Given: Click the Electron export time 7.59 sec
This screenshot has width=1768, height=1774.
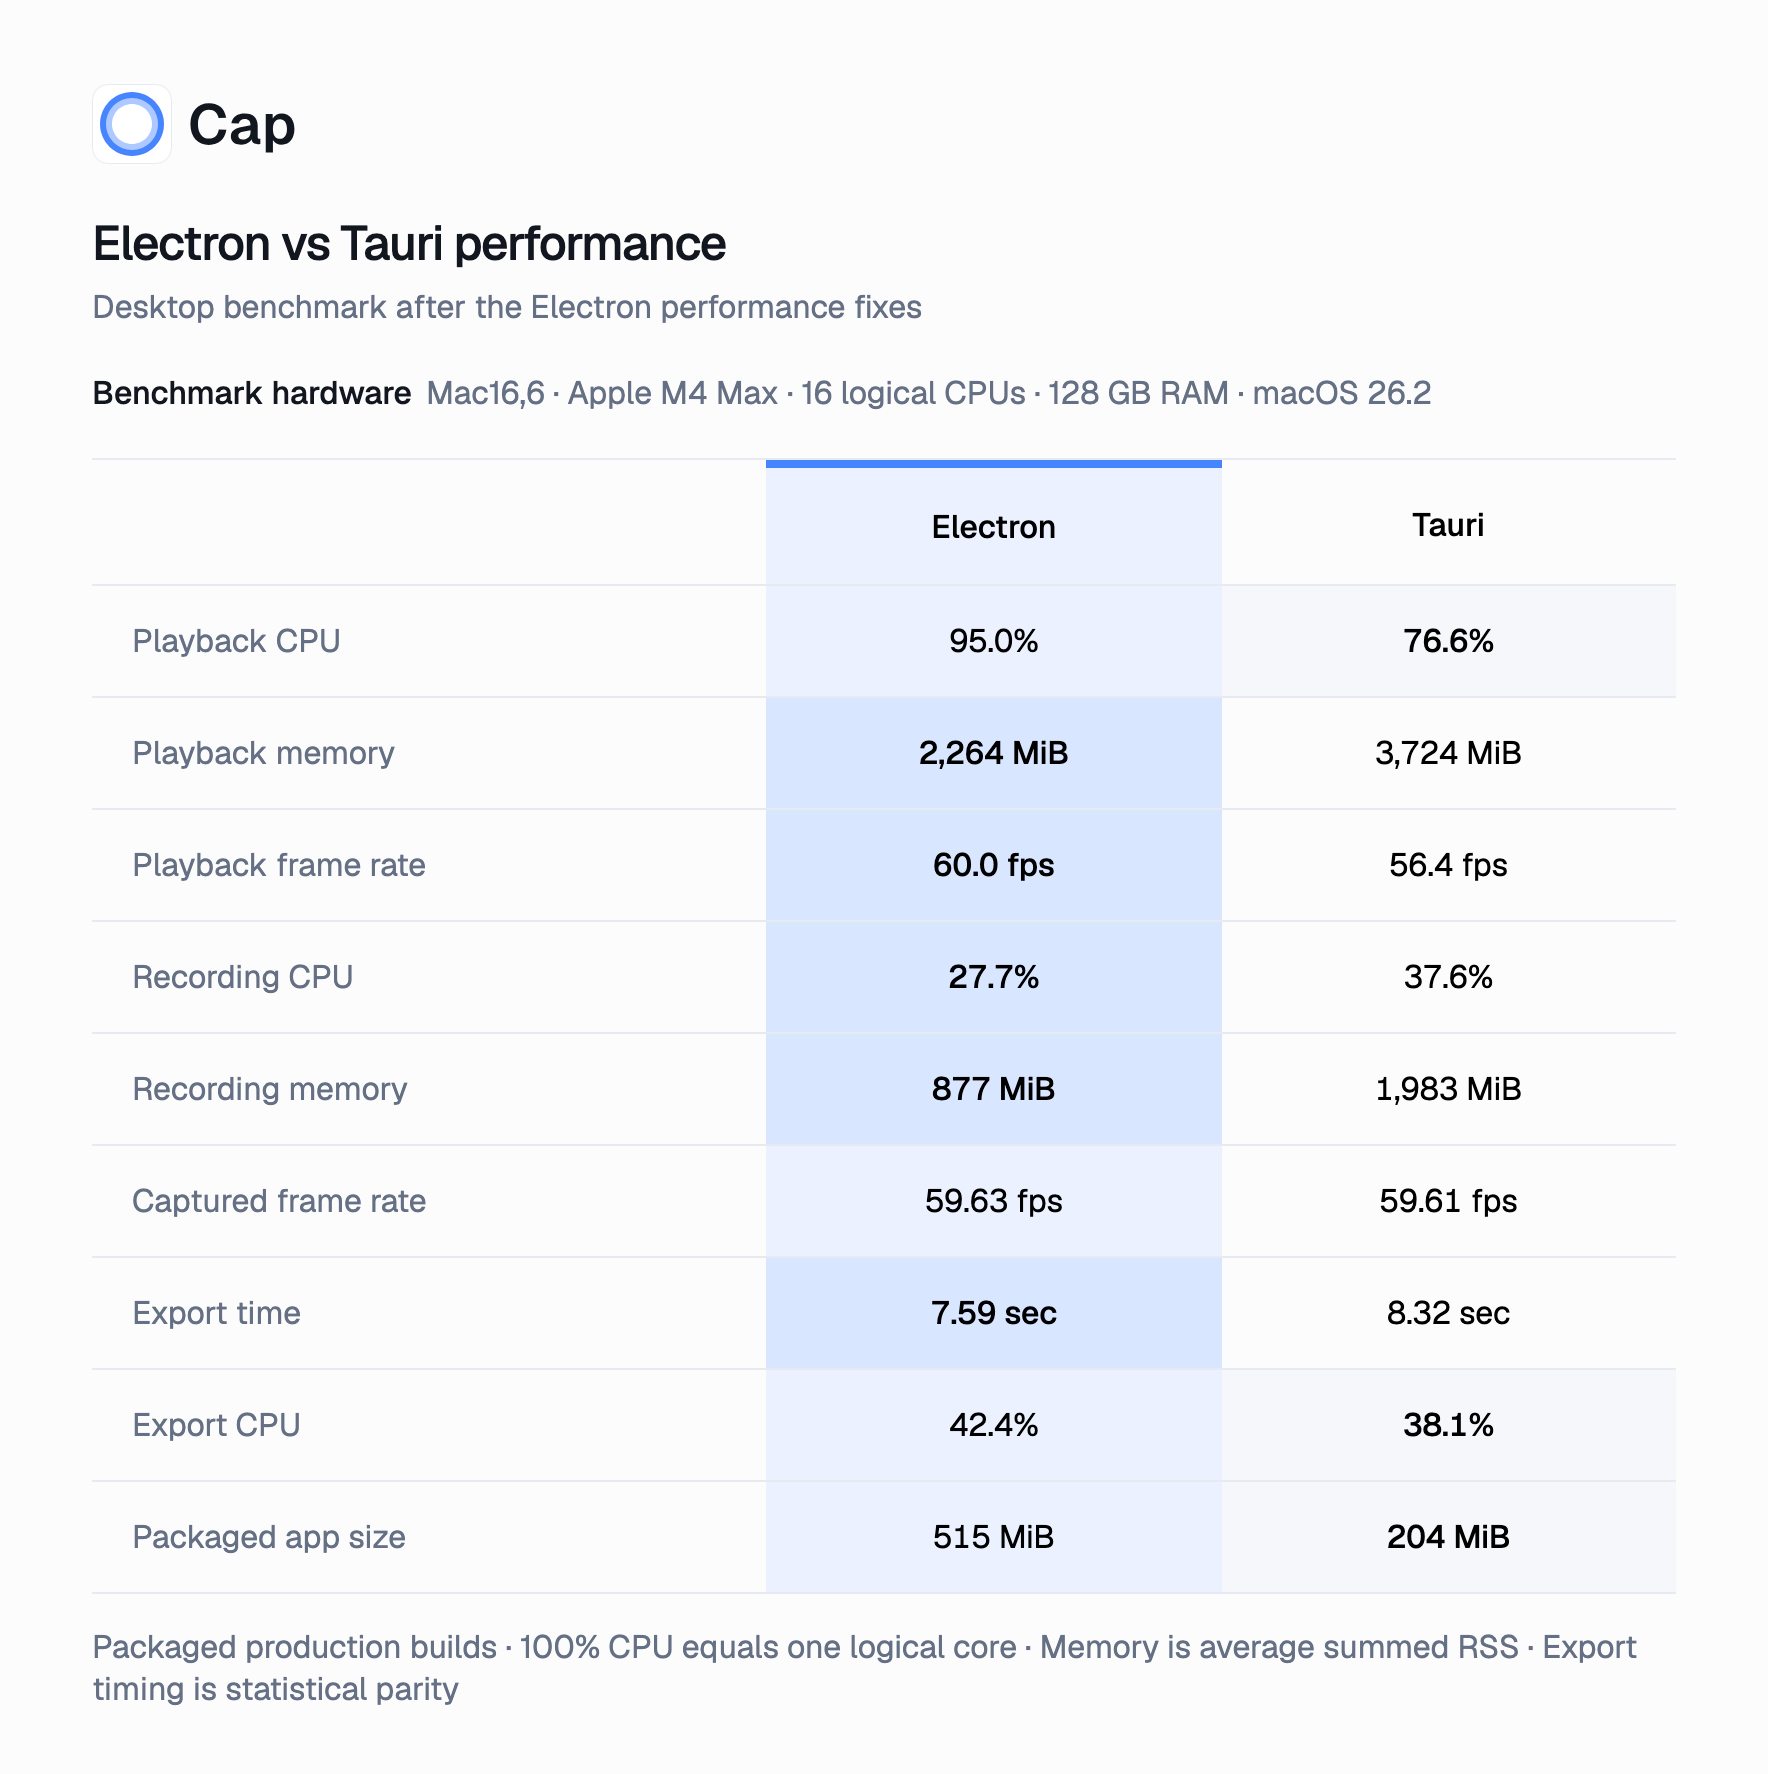Looking at the screenshot, I should 993,1313.
